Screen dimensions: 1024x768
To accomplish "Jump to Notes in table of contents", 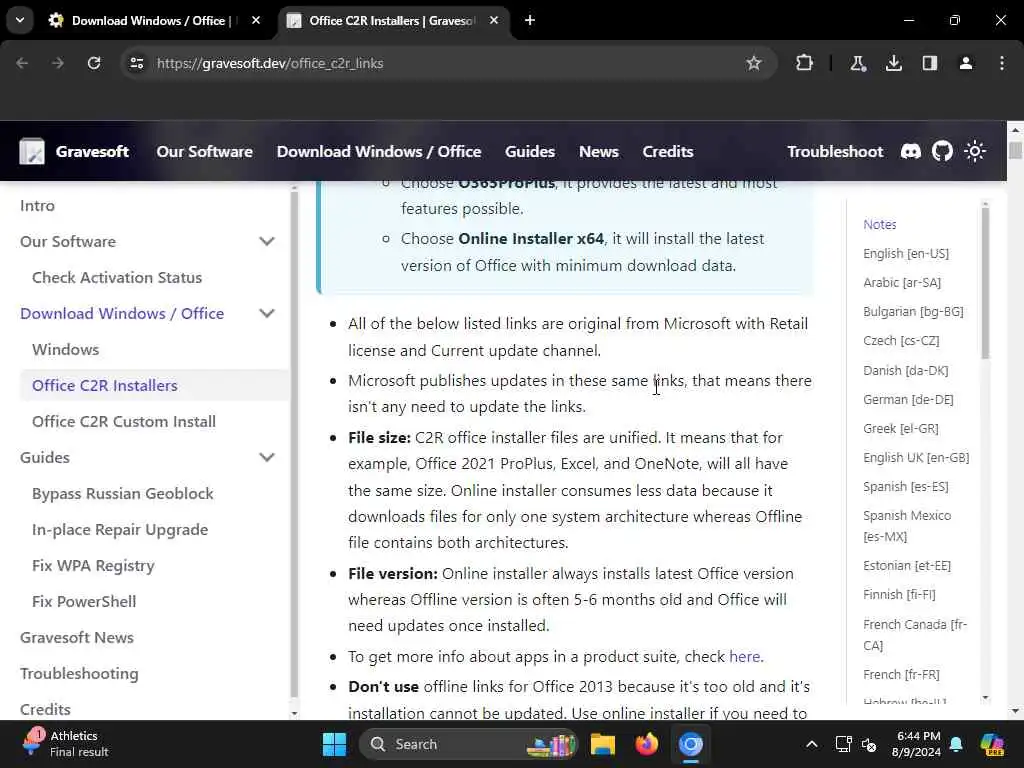I will click(x=880, y=224).
